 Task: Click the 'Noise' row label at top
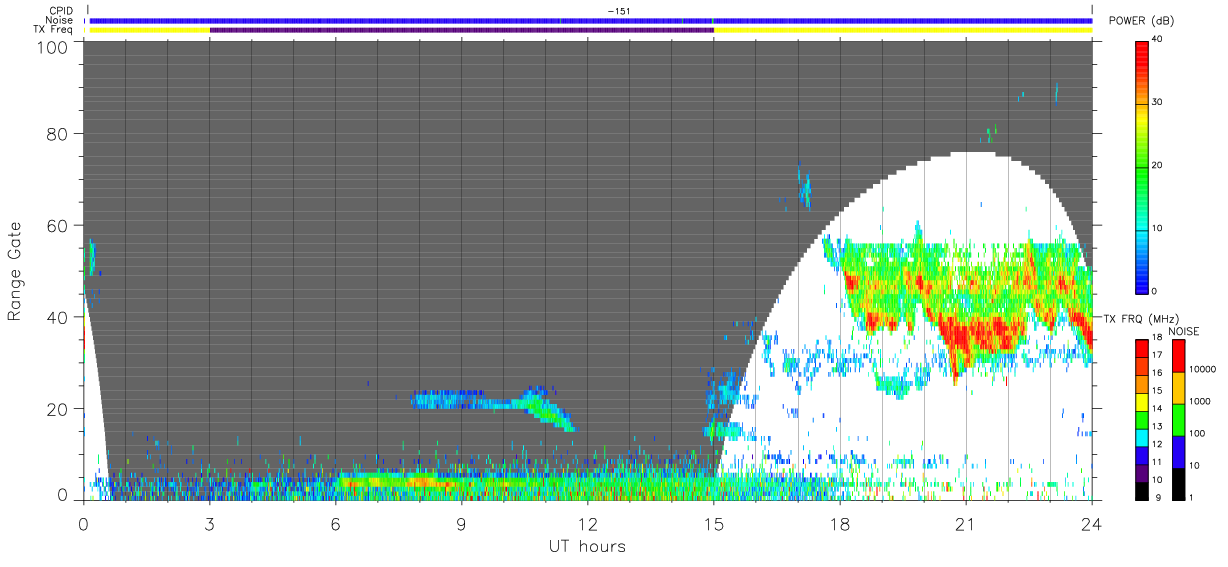(x=60, y=20)
